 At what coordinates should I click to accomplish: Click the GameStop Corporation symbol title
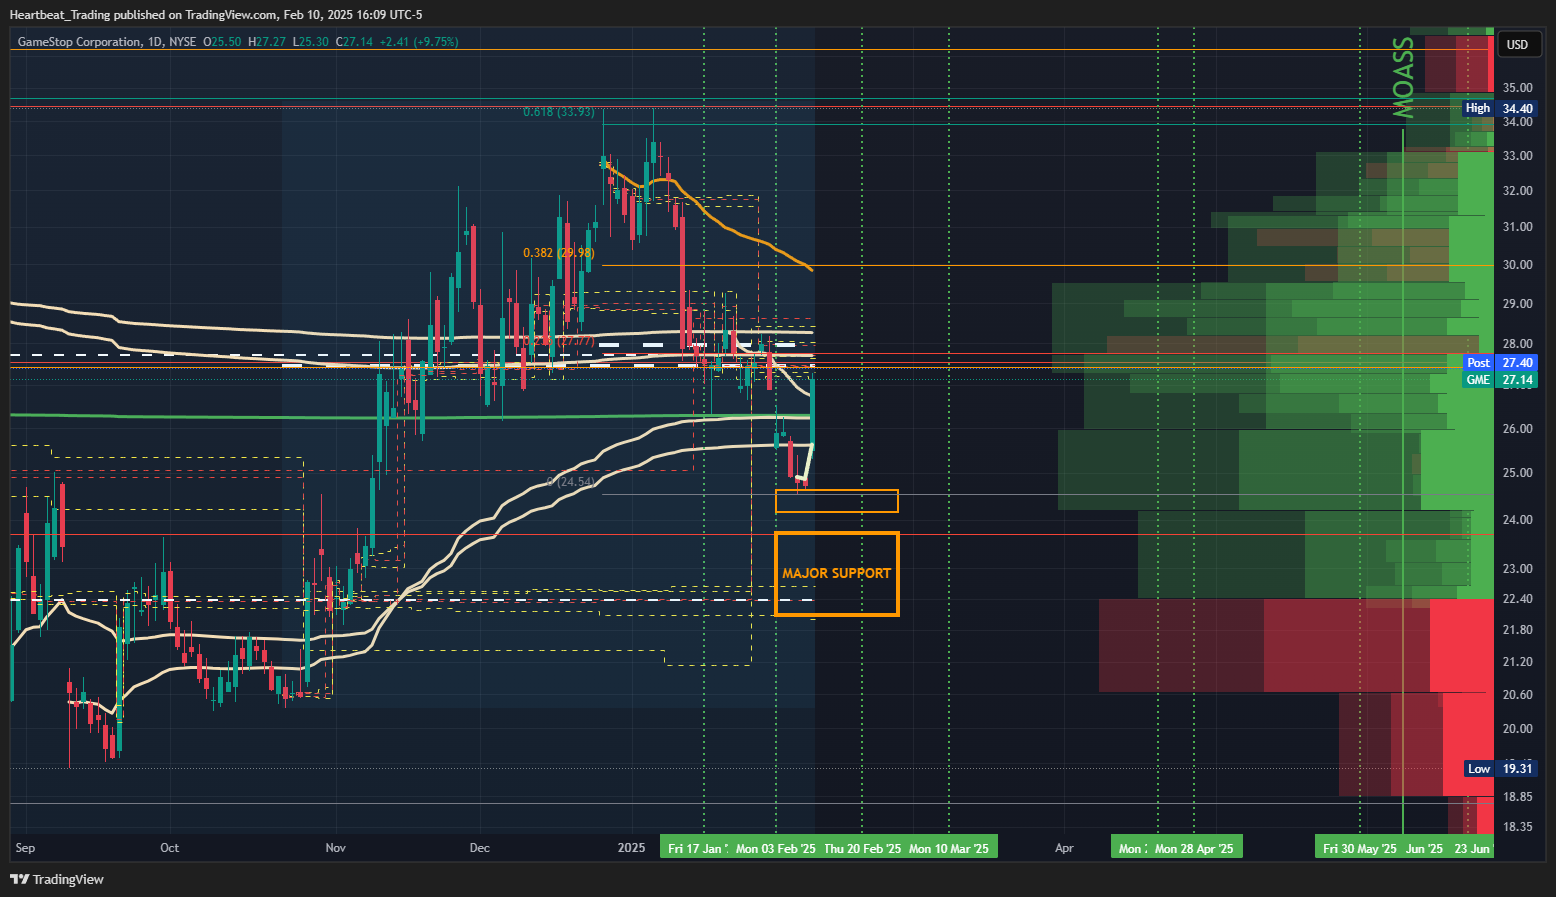(x=79, y=42)
